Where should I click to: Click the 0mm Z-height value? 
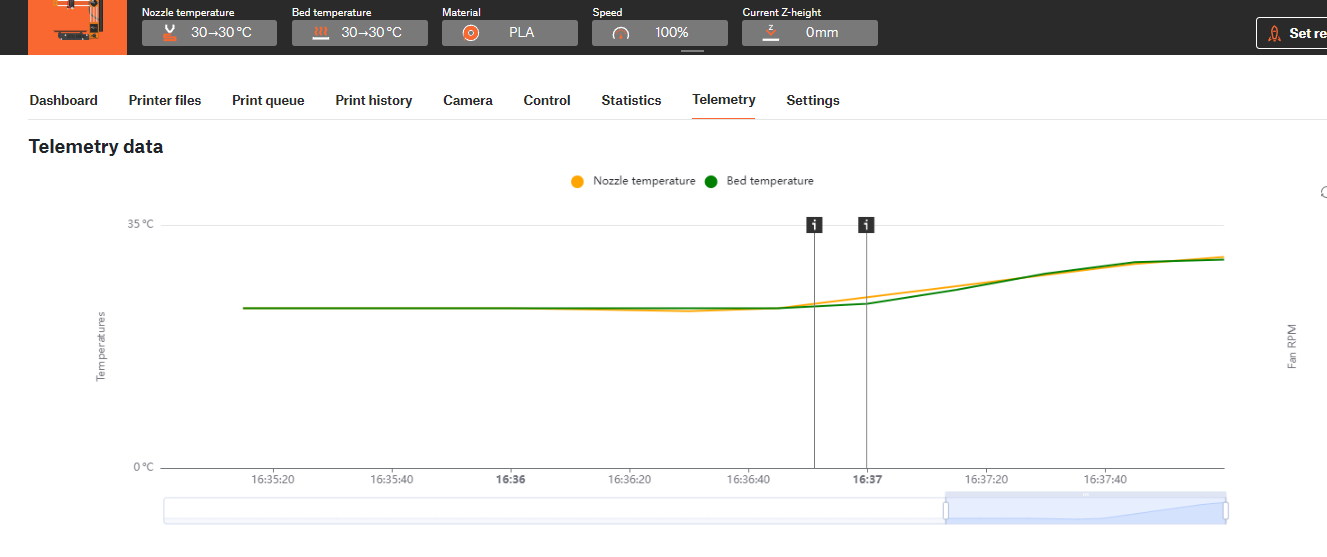[822, 32]
